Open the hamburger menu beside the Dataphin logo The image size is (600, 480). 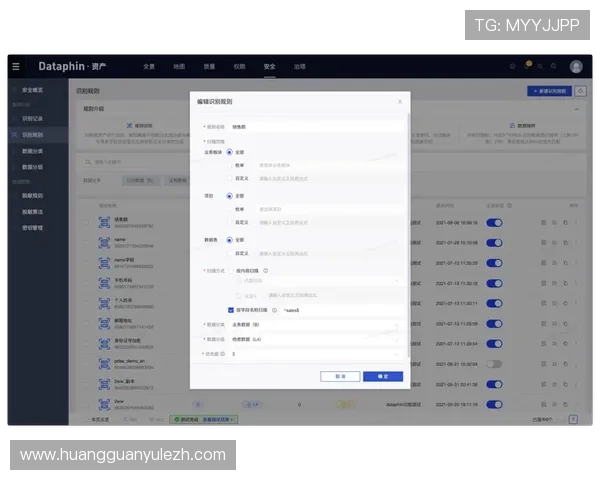[15, 66]
